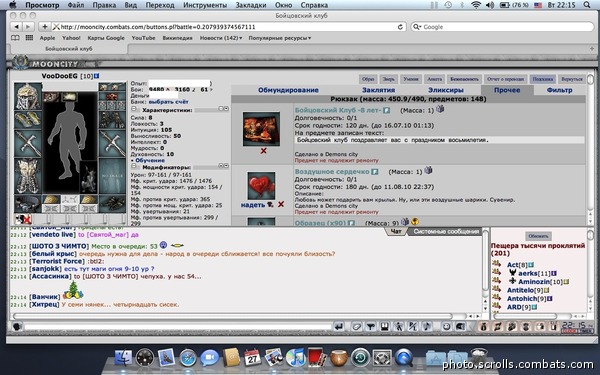The width and height of the screenshot is (600, 375).
Task: Add bookmark with Safari plus button
Action: coord(45,27)
